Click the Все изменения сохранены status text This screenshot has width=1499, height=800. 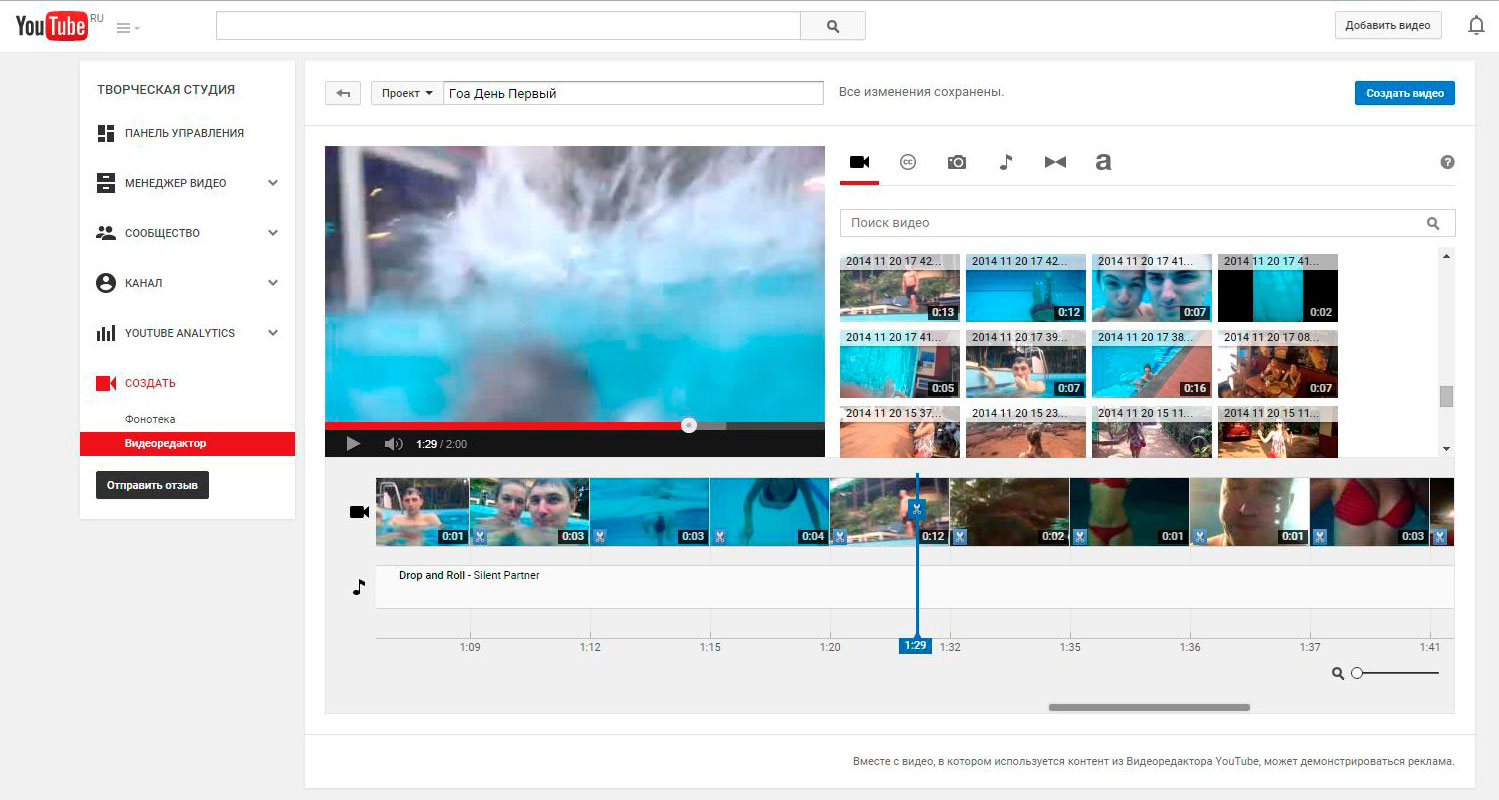[x=921, y=92]
